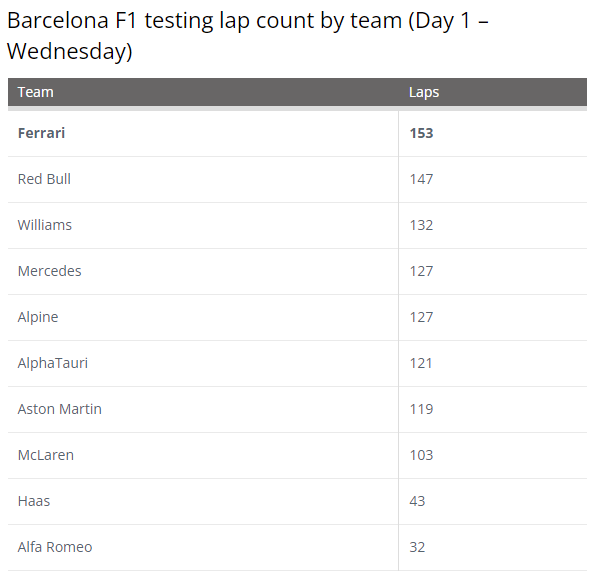Select the 103 laps value for McLaren

pyautogui.click(x=421, y=455)
